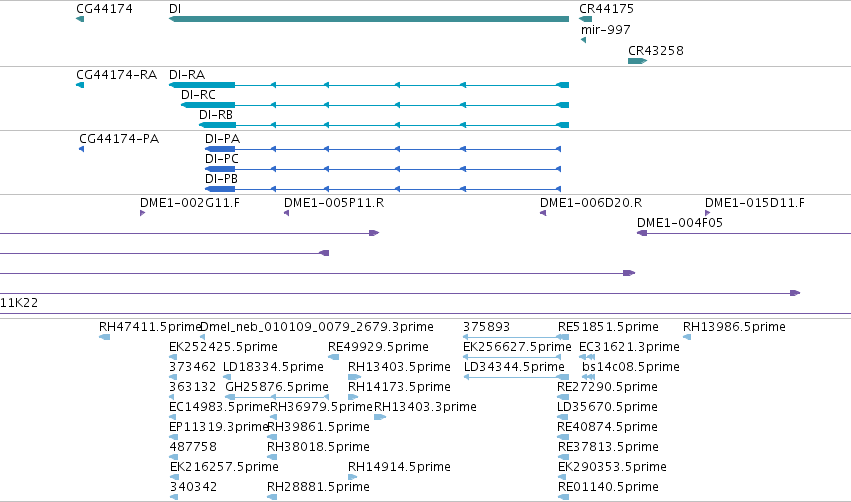Select EST RH14173.5prime
This screenshot has height=502, width=851.
click(x=399, y=387)
